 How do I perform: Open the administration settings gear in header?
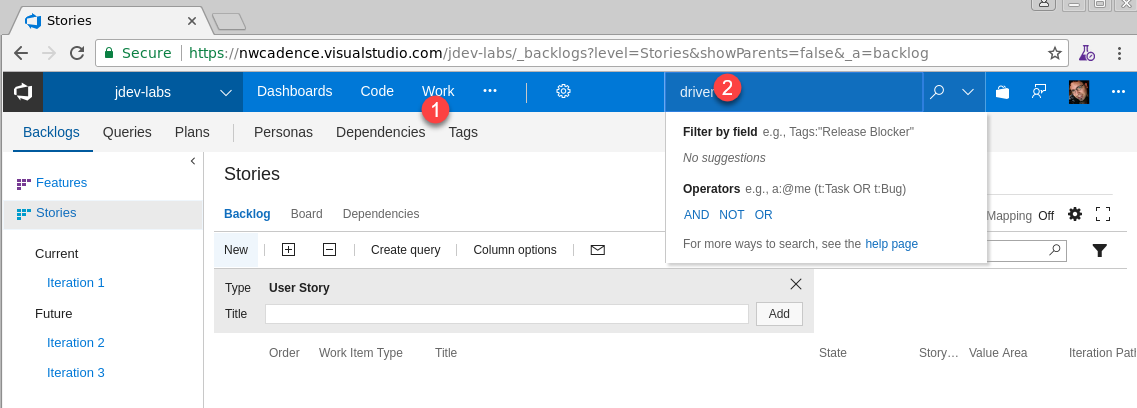(x=563, y=91)
